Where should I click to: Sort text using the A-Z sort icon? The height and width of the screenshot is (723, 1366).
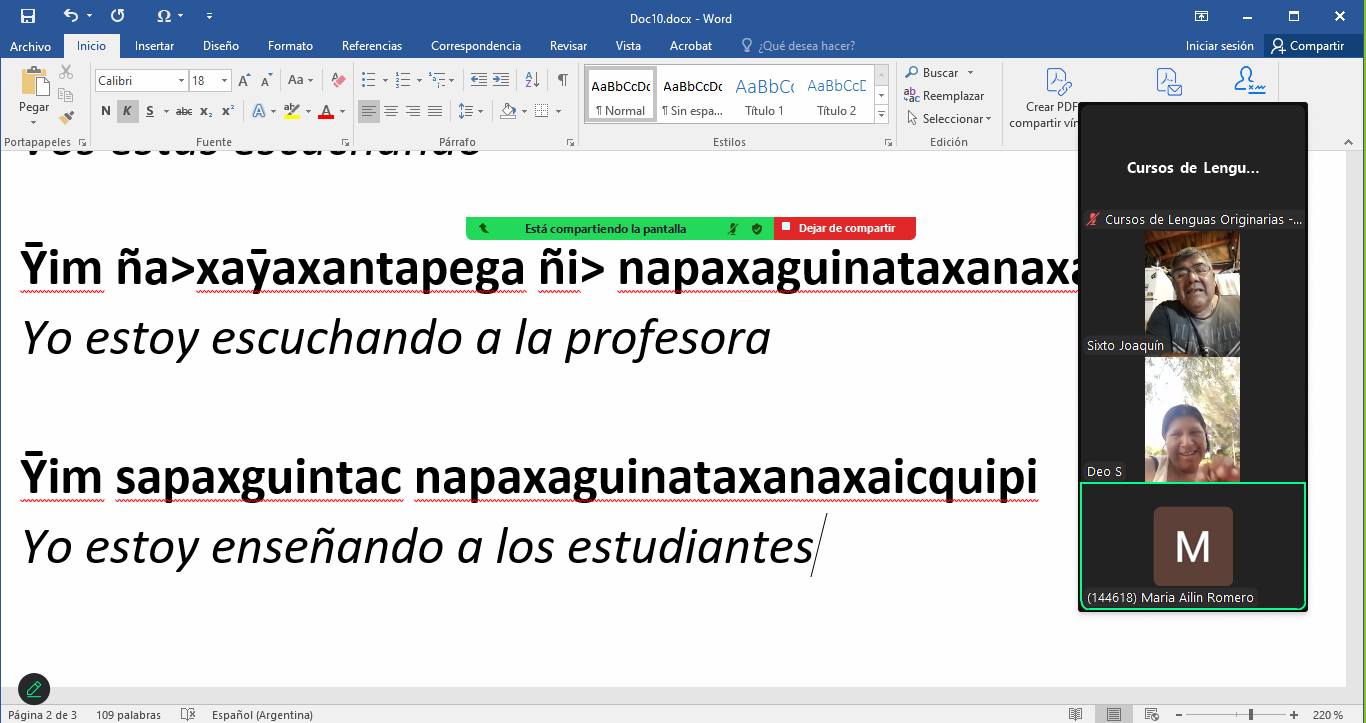click(x=532, y=80)
